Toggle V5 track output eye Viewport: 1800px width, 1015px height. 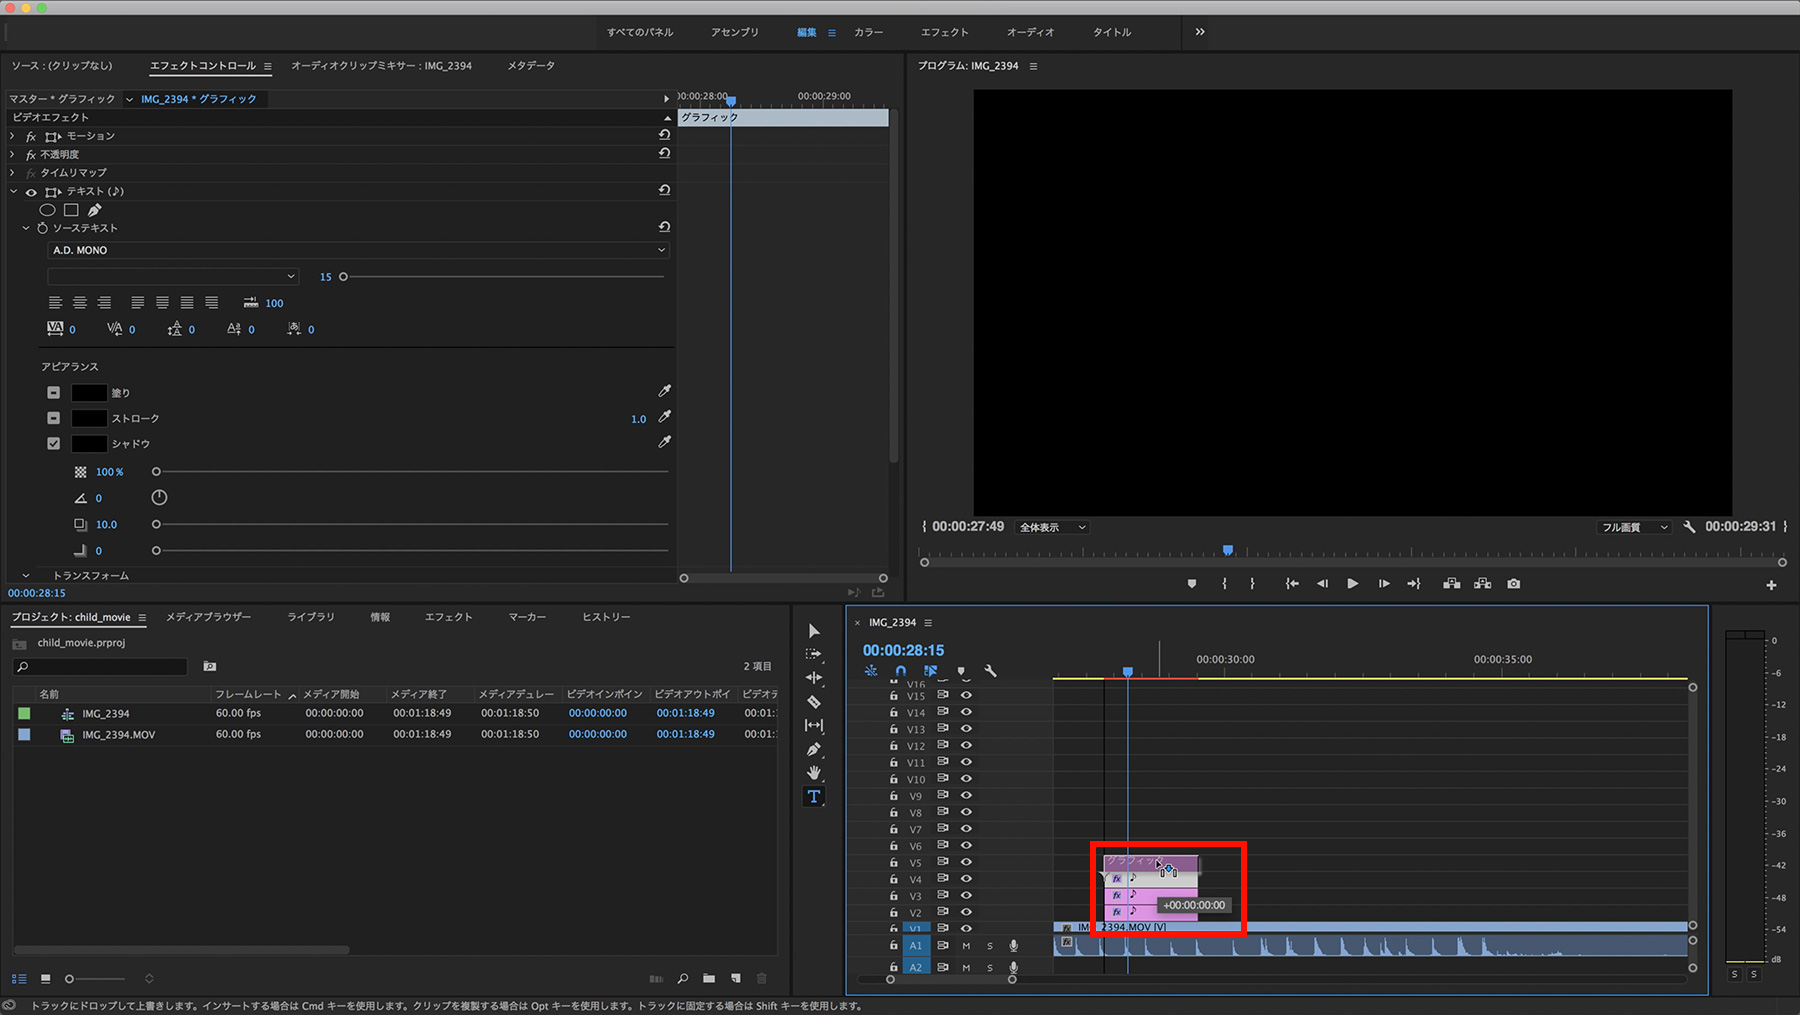[x=966, y=862]
